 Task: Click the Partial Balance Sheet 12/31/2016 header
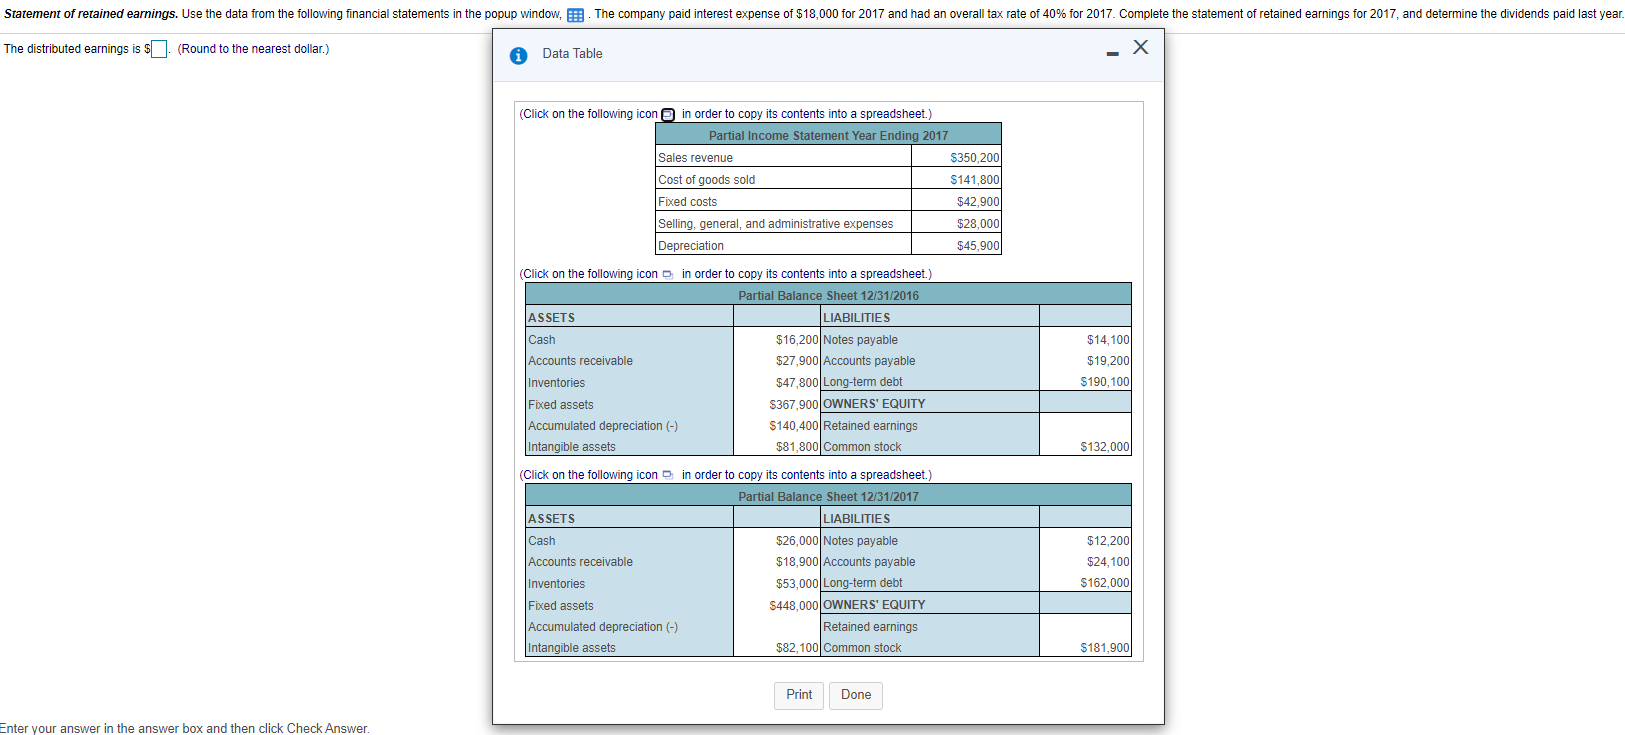coord(828,296)
